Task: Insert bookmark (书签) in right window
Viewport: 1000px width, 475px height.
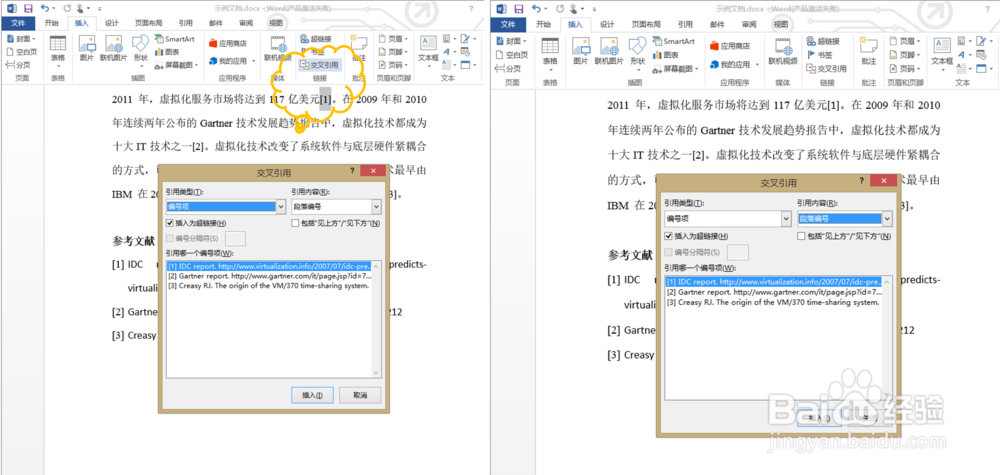Action: pyautogui.click(x=820, y=54)
